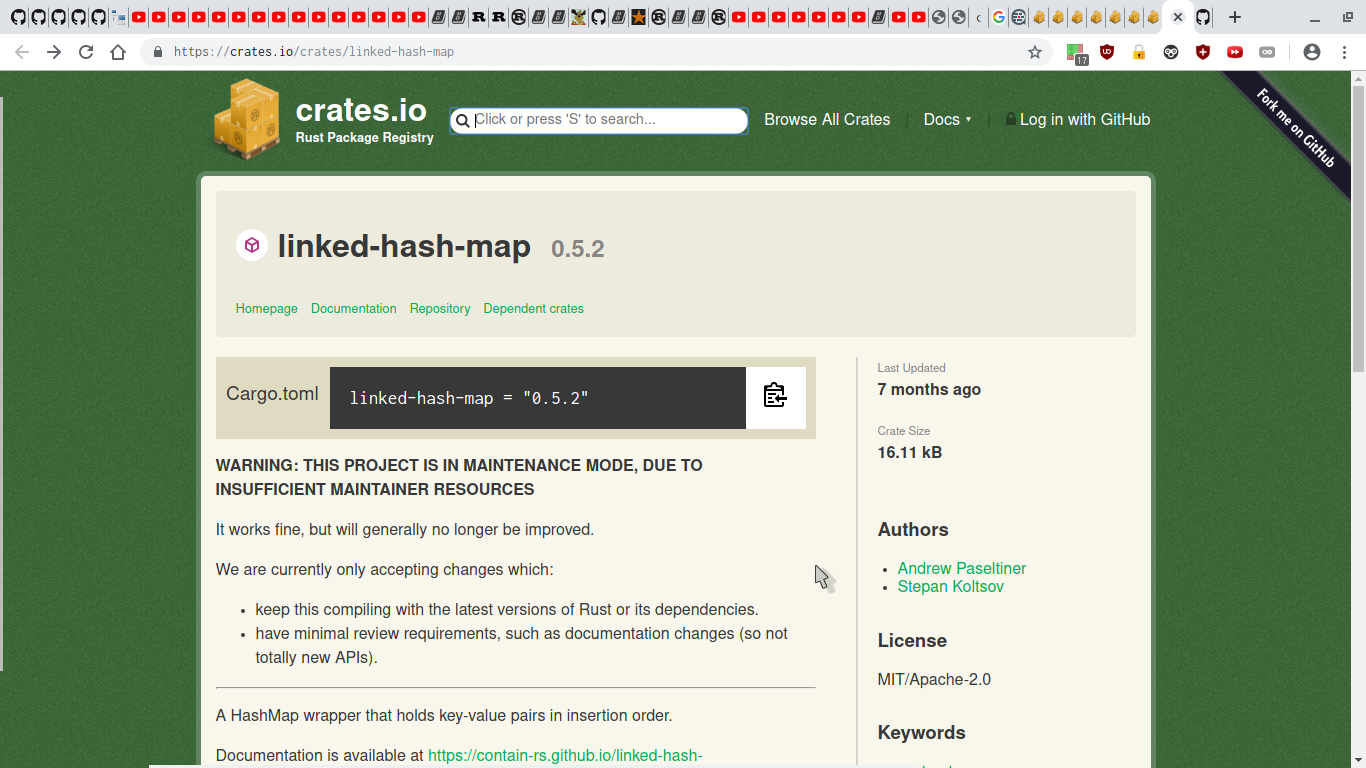Open the browser home page icon
Viewport: 1366px width, 768px height.
118,52
